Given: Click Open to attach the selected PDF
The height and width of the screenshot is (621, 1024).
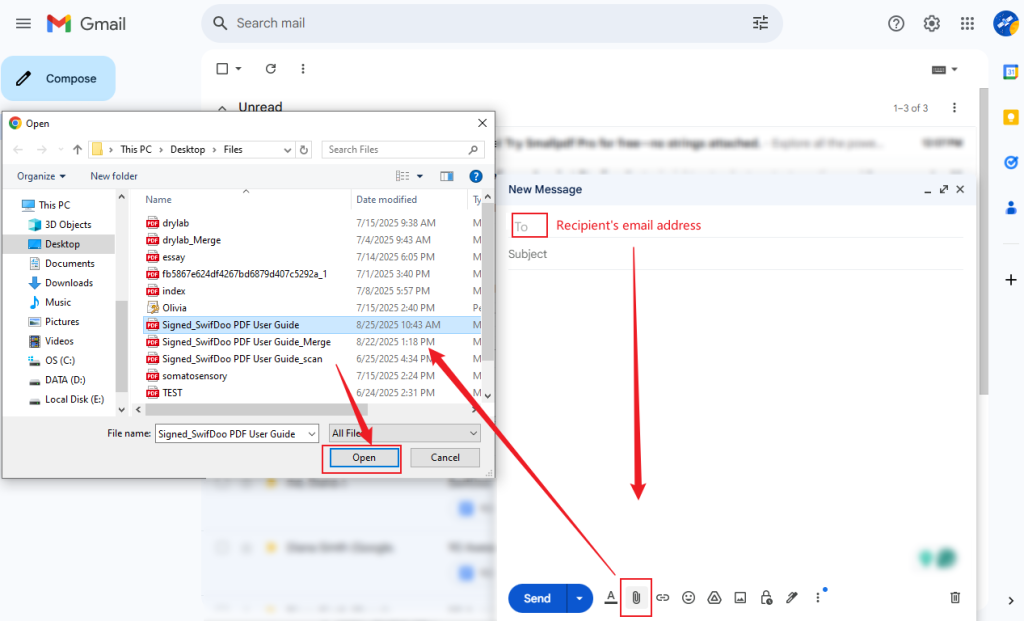Looking at the screenshot, I should (x=362, y=457).
